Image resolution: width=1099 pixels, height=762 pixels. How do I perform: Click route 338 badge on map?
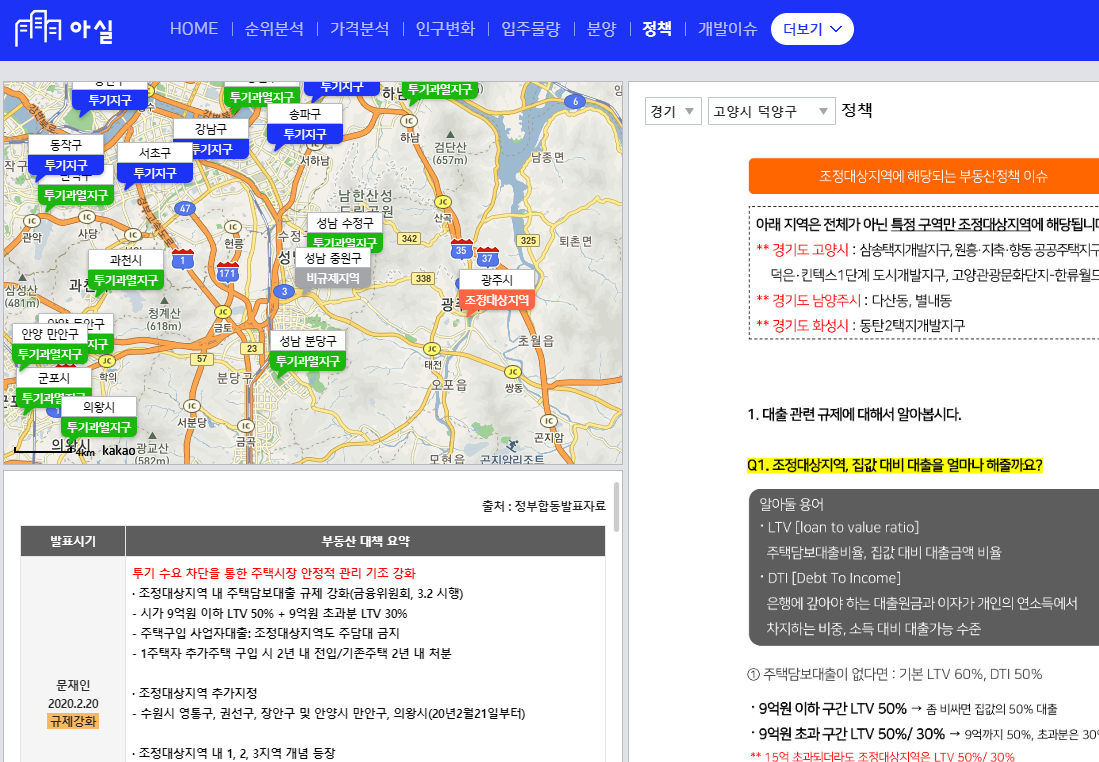coord(423,278)
